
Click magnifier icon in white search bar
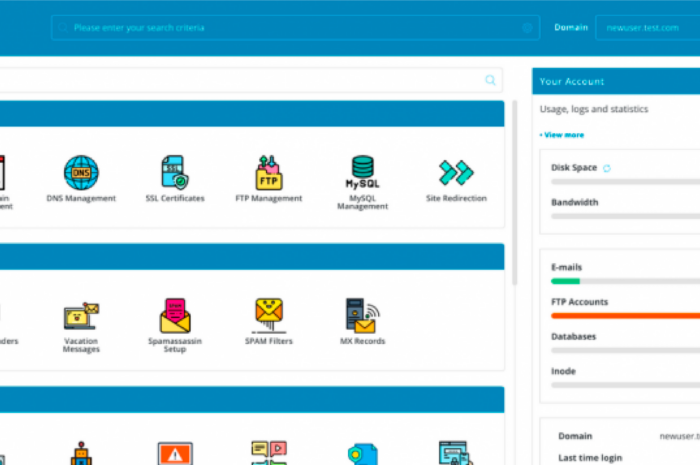coord(490,80)
